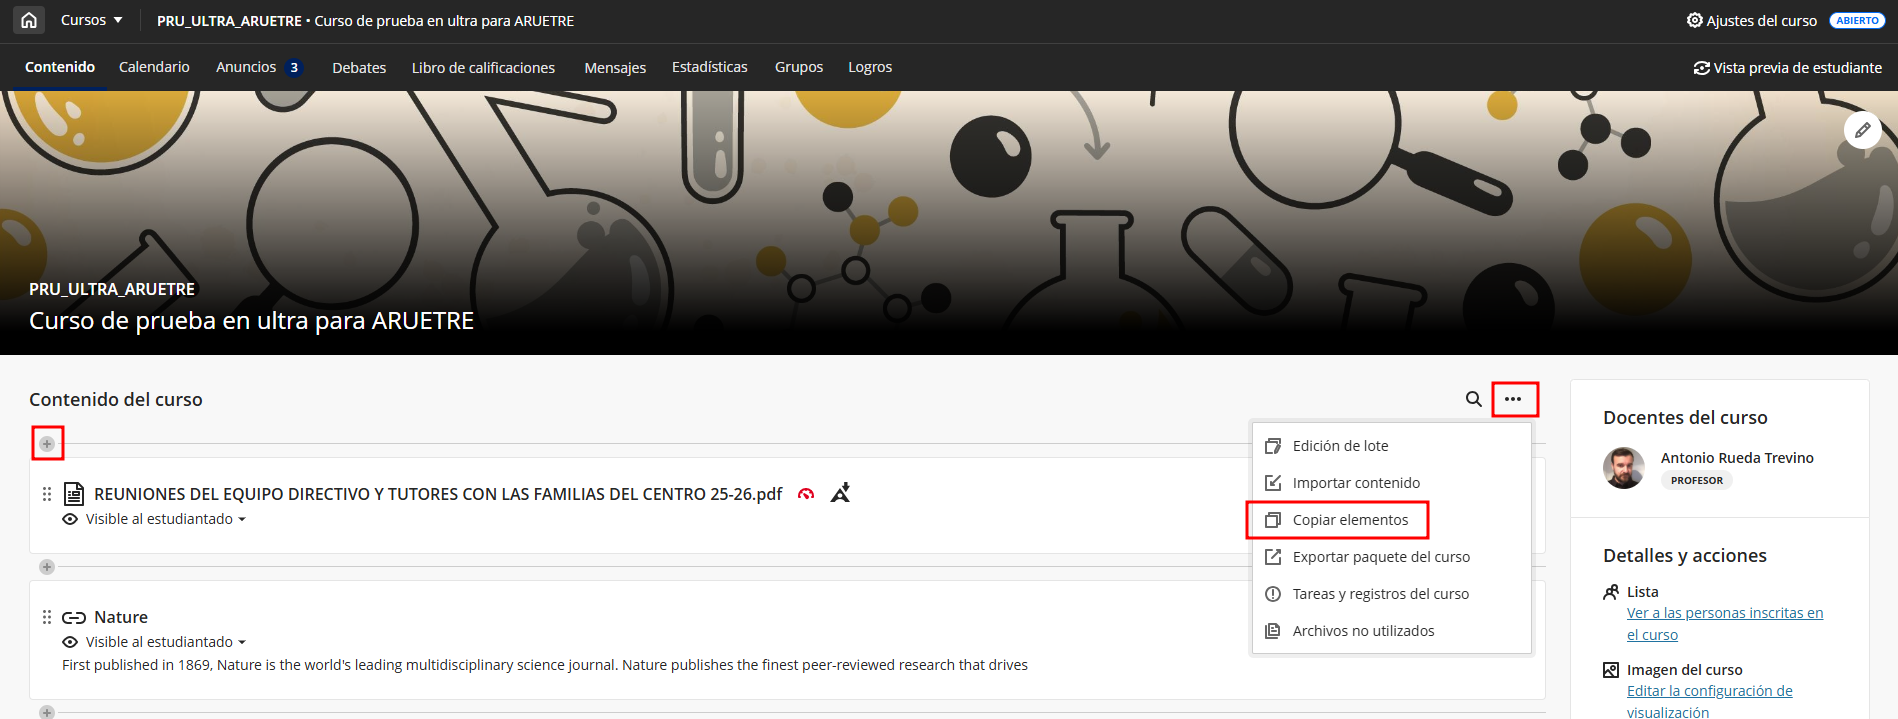Image resolution: width=1898 pixels, height=719 pixels.
Task: Select Copiar elementos from the menu
Action: point(1349,520)
